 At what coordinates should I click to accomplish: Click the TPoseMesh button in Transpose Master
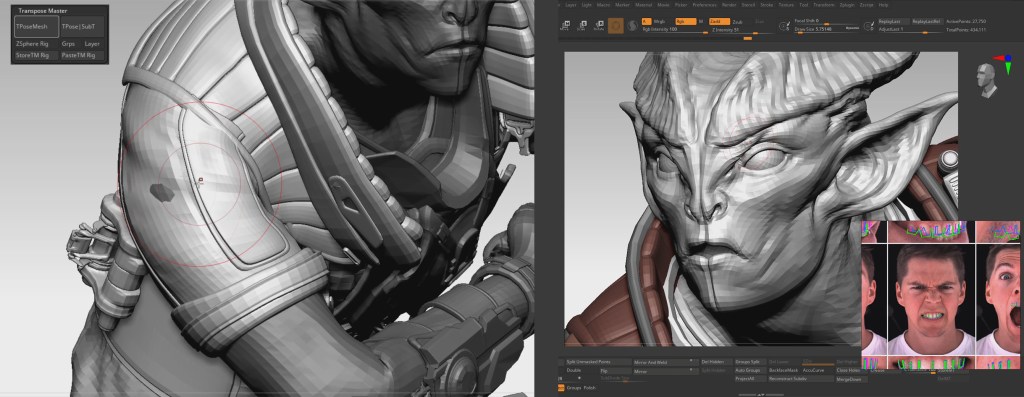pos(36,27)
